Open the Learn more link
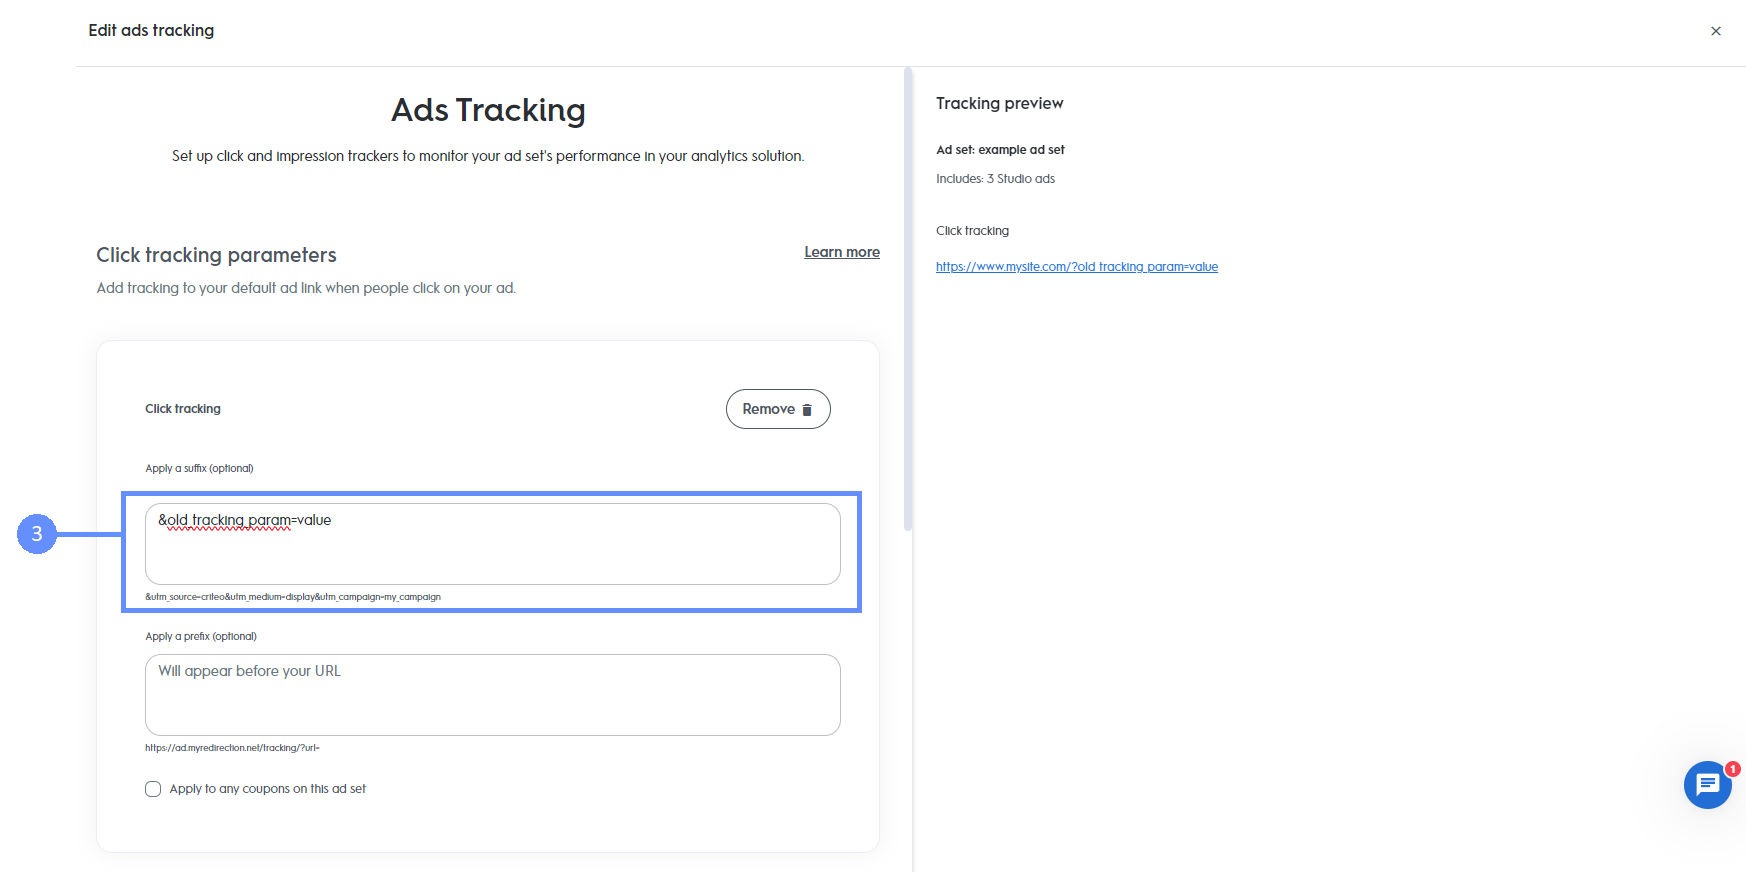1746x872 pixels. coord(842,251)
